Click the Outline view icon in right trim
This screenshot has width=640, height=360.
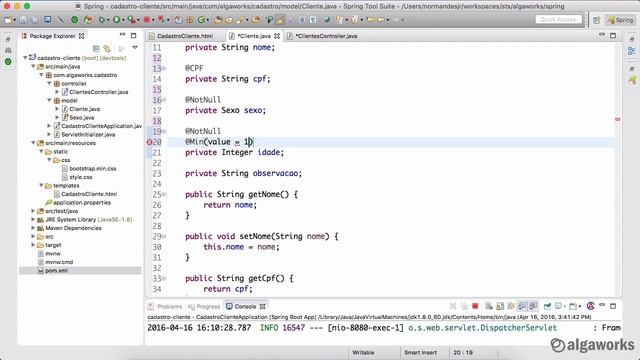coord(632,51)
